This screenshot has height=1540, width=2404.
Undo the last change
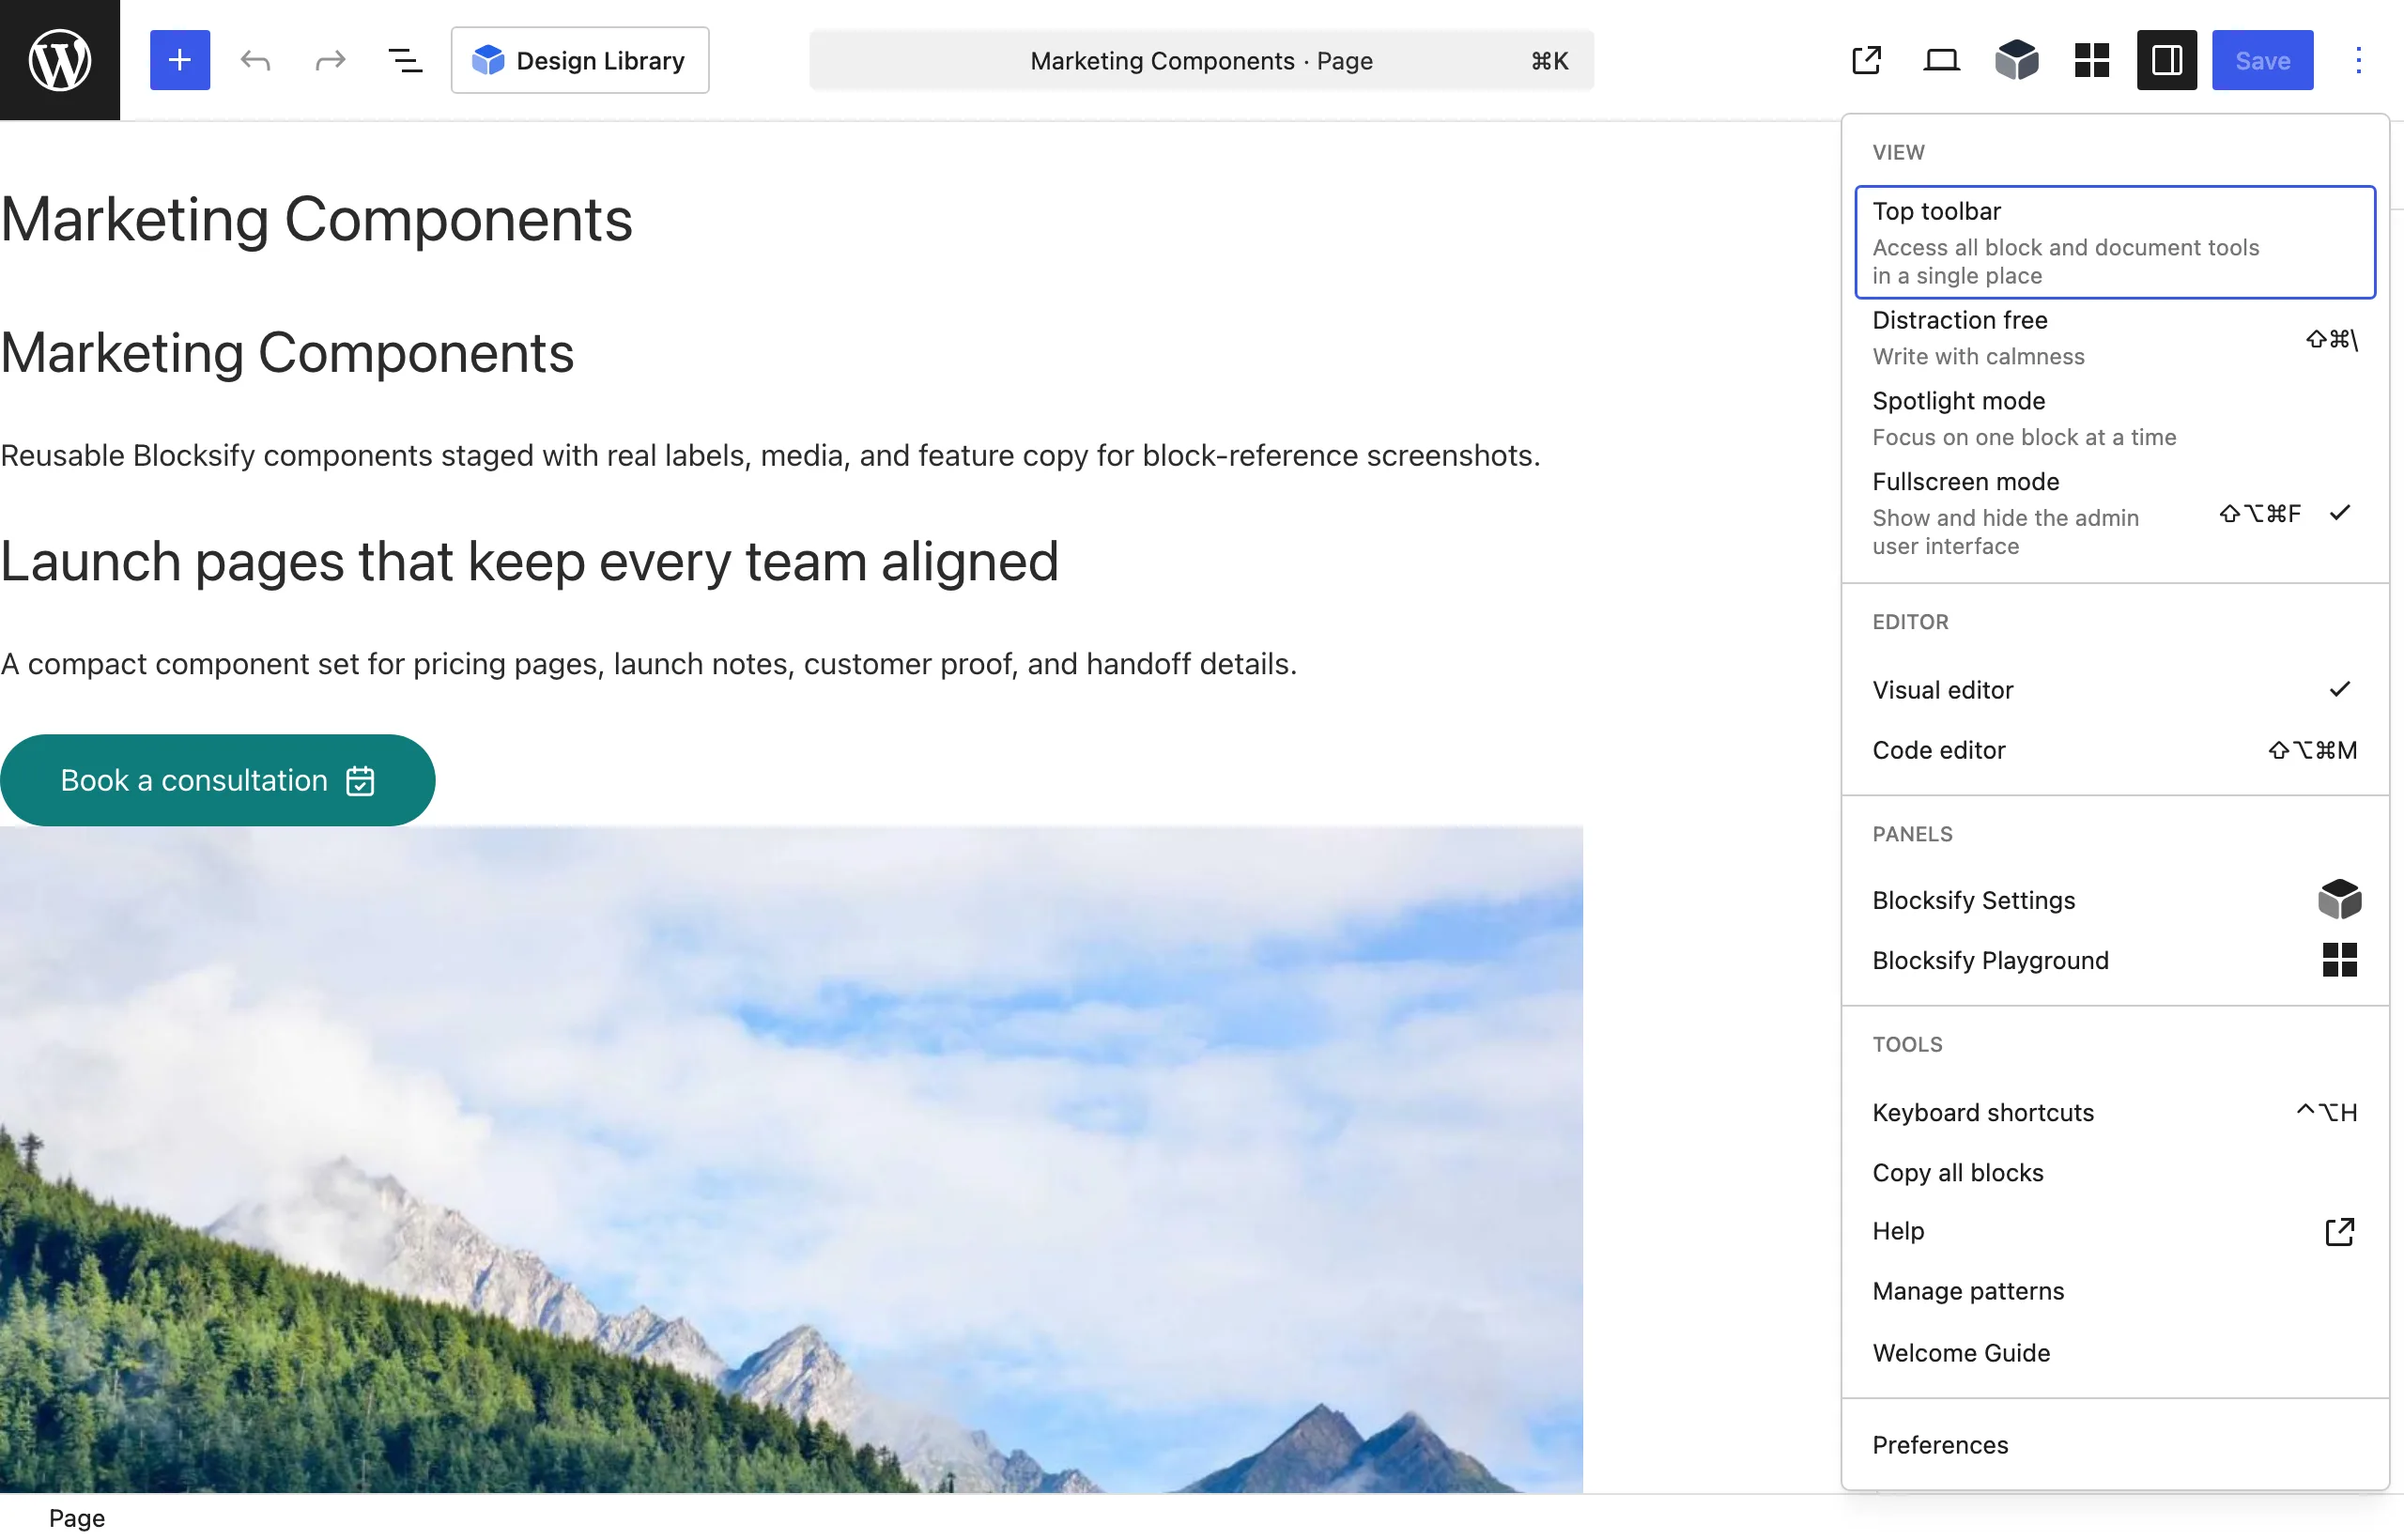[255, 60]
